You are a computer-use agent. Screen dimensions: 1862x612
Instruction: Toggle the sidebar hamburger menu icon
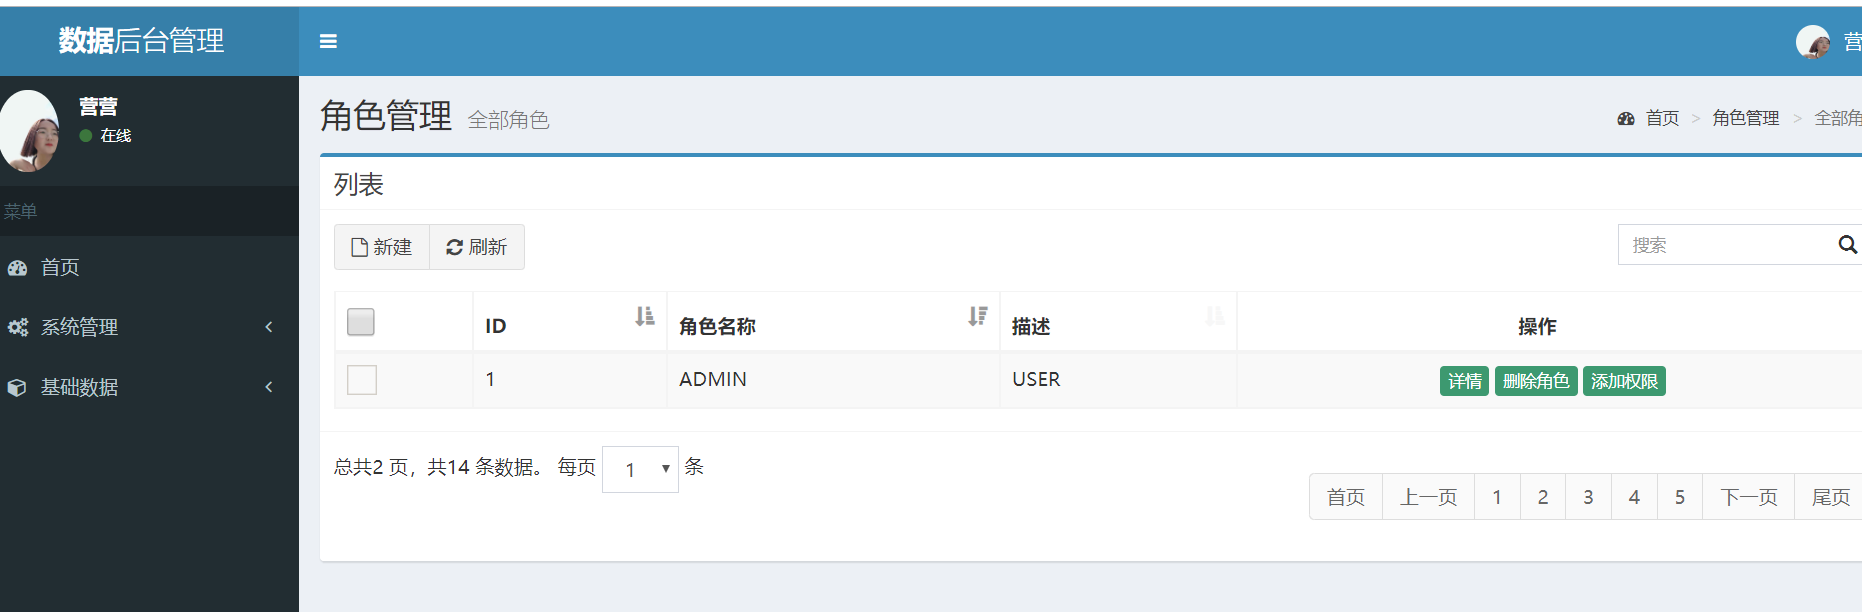tap(328, 41)
